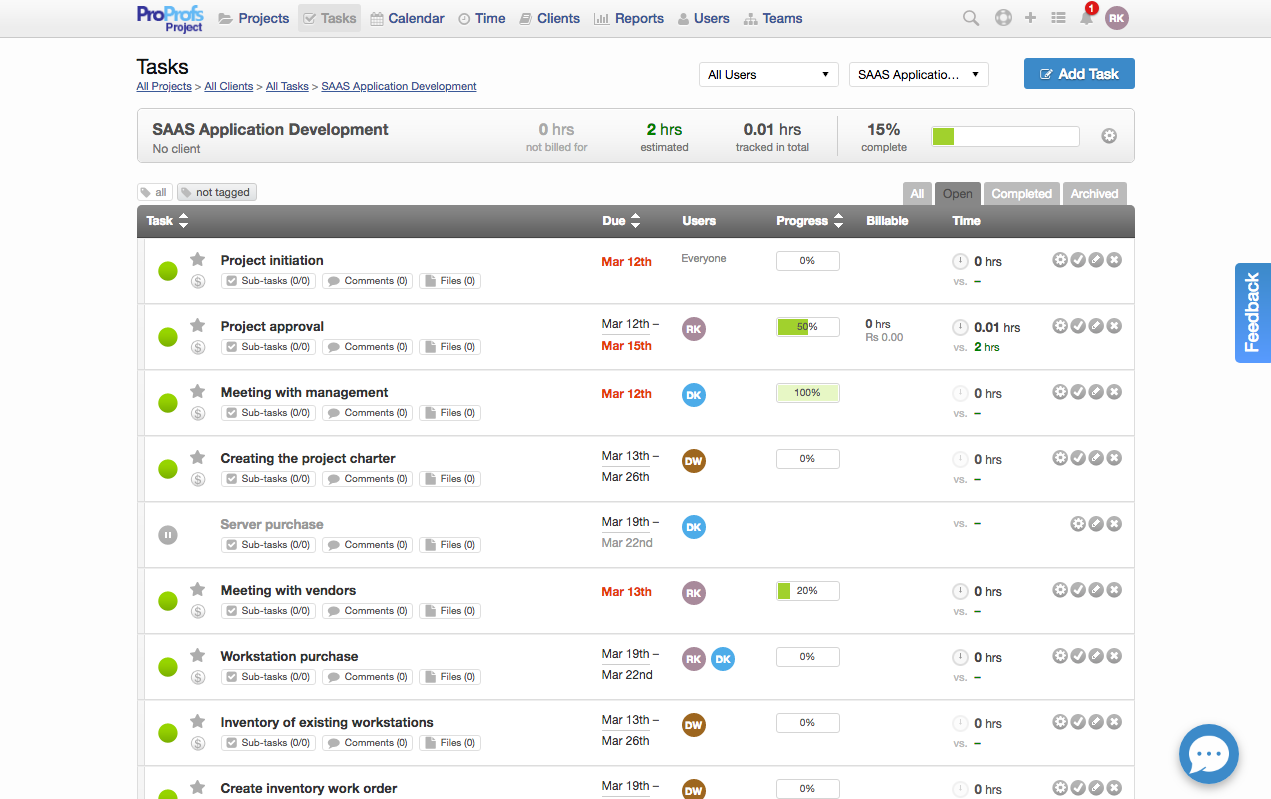Viewport: 1271px width, 799px height.
Task: Open the search magnifier in top bar
Action: point(970,18)
